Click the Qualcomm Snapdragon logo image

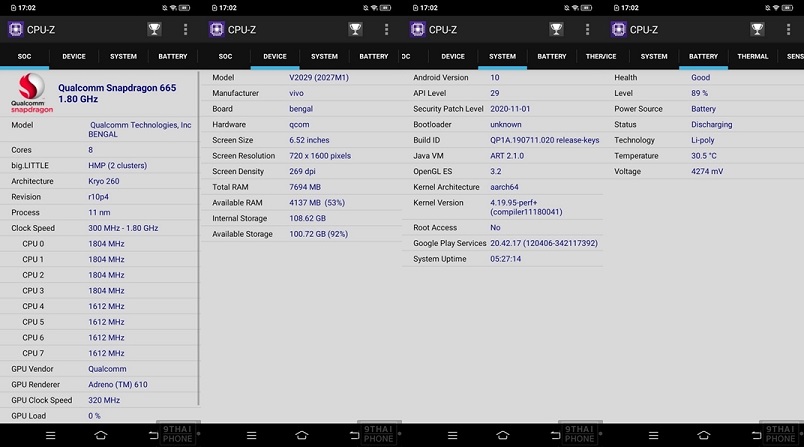pyautogui.click(x=32, y=93)
